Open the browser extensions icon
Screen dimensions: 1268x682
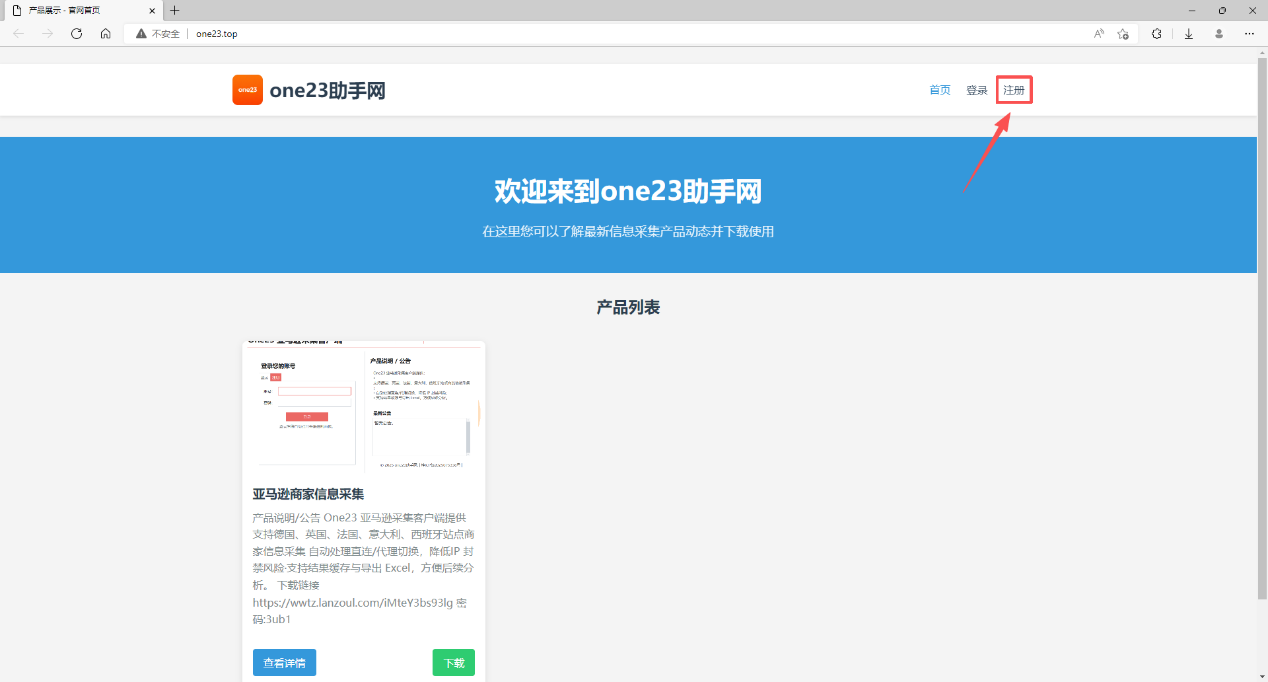point(1157,33)
